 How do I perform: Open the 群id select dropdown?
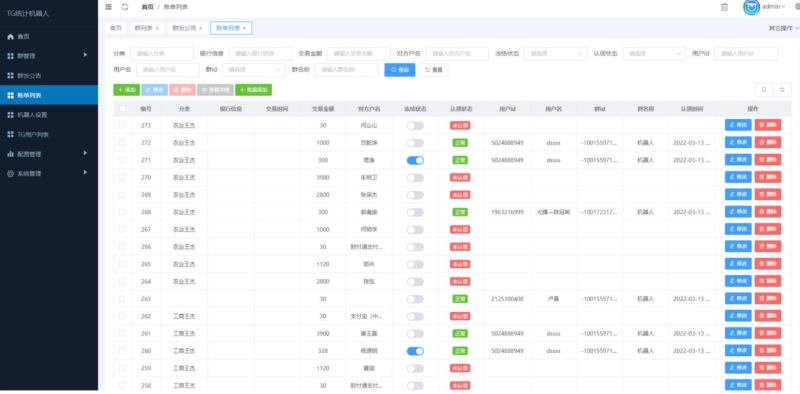point(254,70)
